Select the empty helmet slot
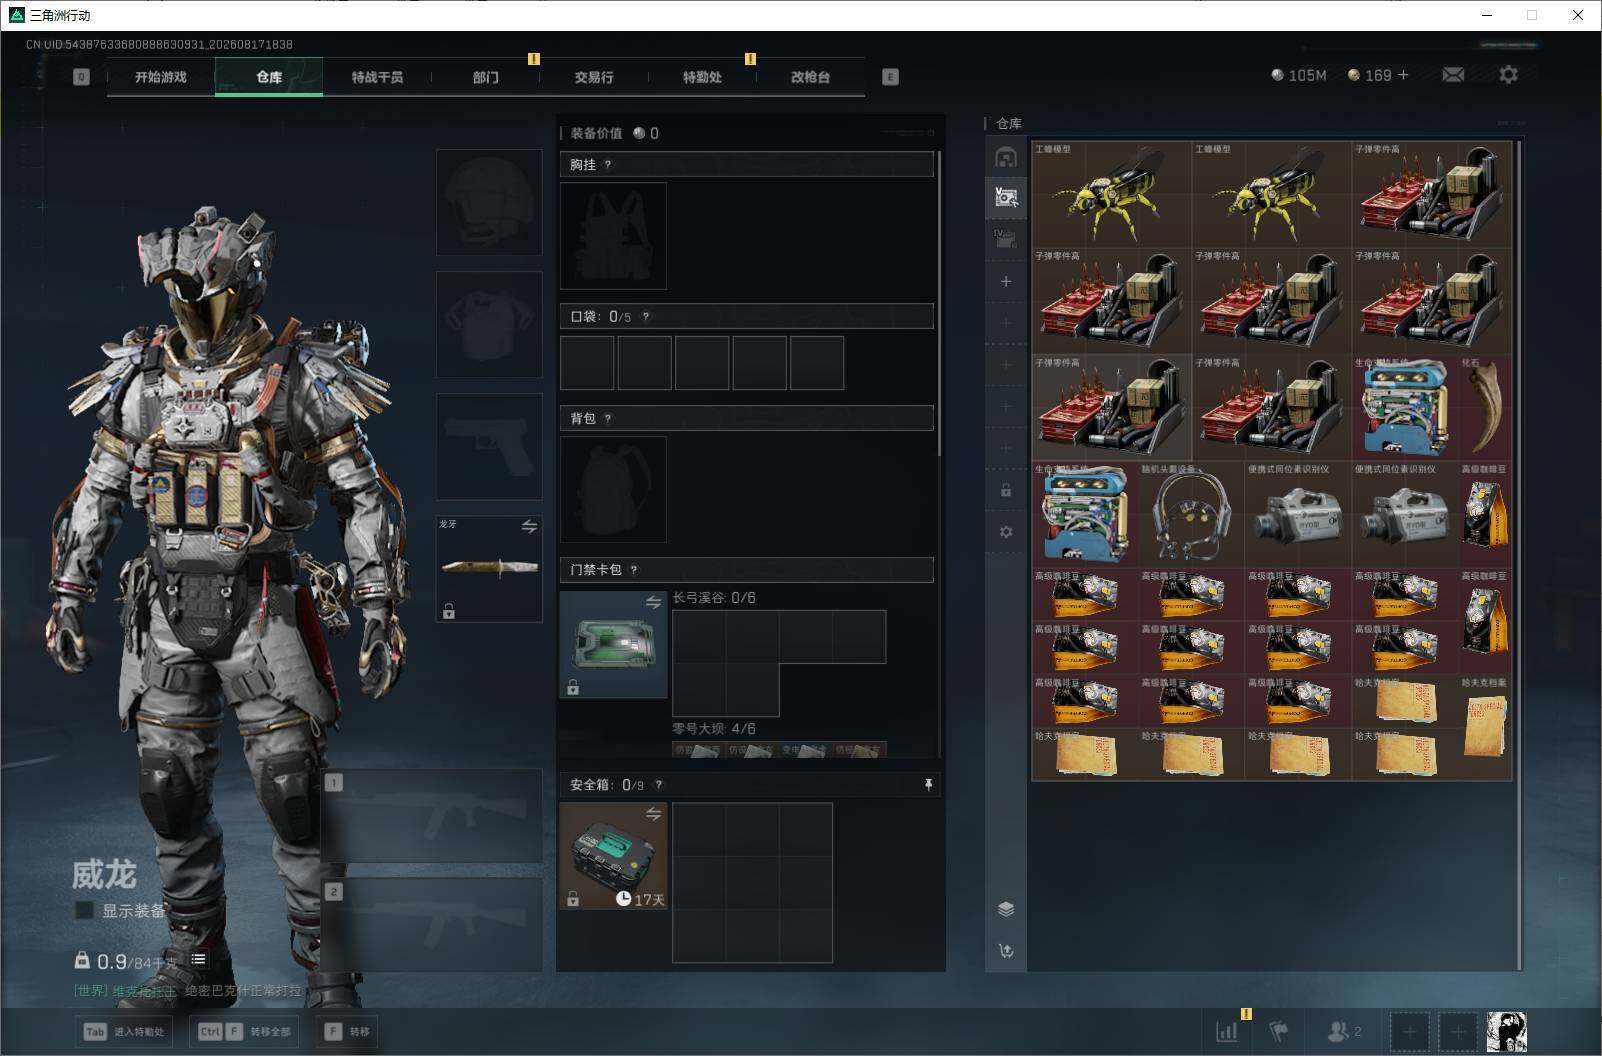This screenshot has width=1602, height=1056. tap(489, 202)
